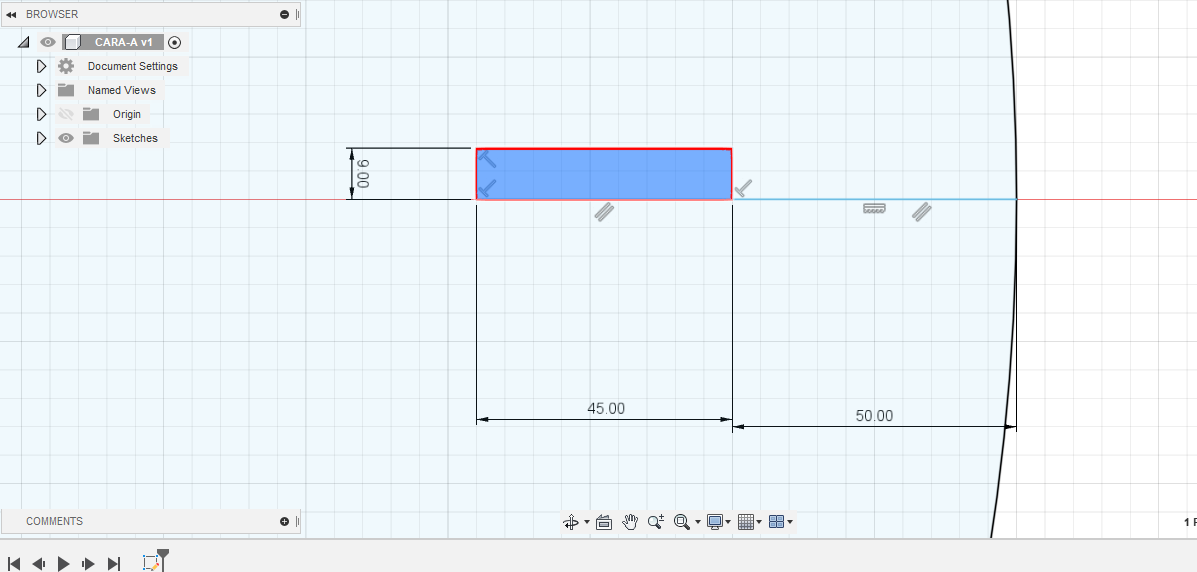1197x572 pixels.
Task: Select Sketches in browser tree
Action: click(x=135, y=137)
